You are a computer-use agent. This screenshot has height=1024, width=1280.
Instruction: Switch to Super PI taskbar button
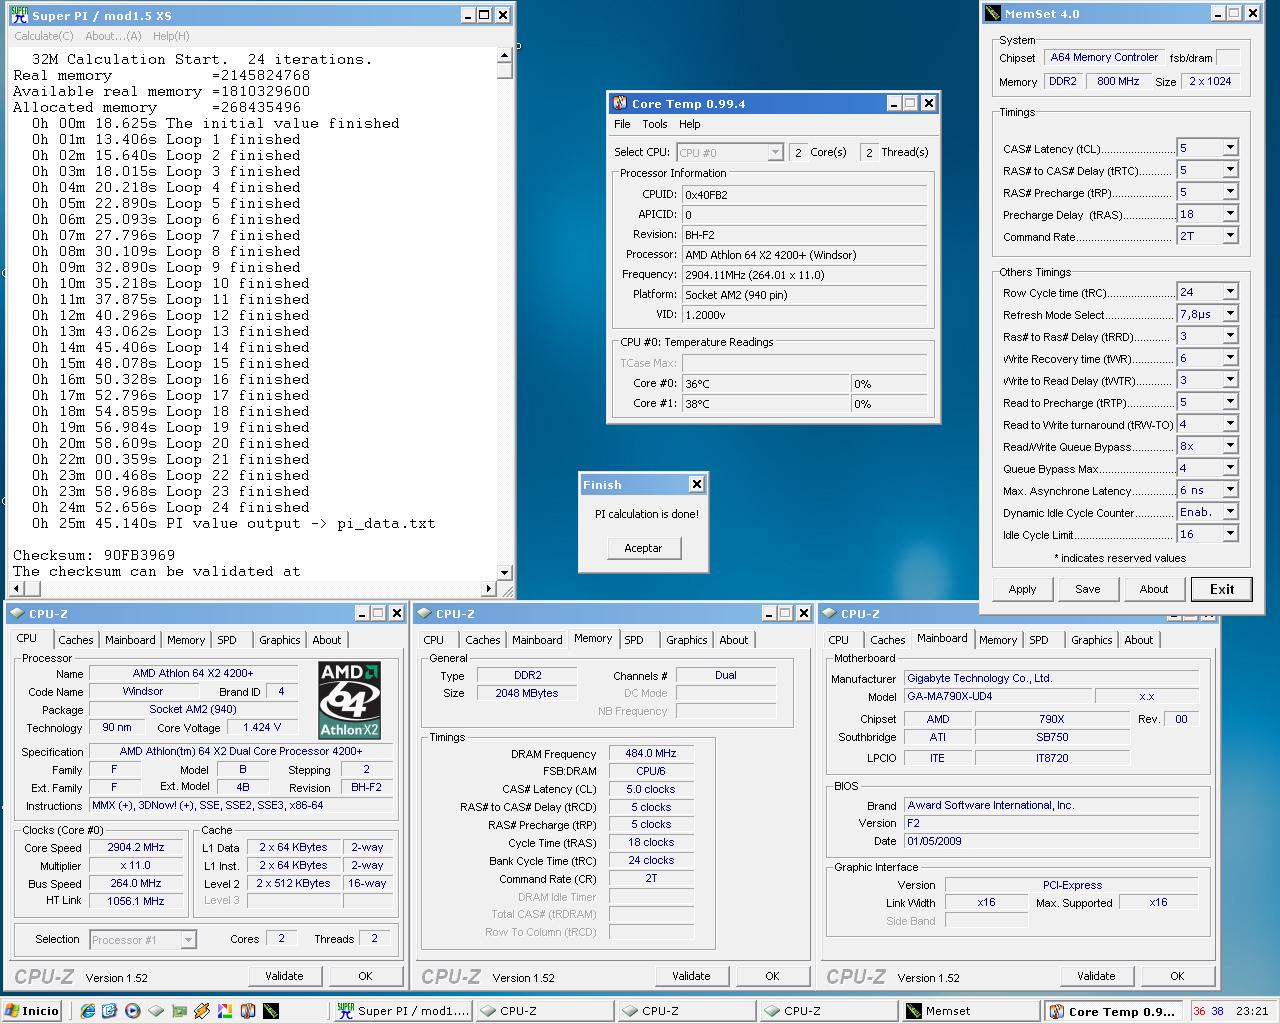tap(402, 1011)
